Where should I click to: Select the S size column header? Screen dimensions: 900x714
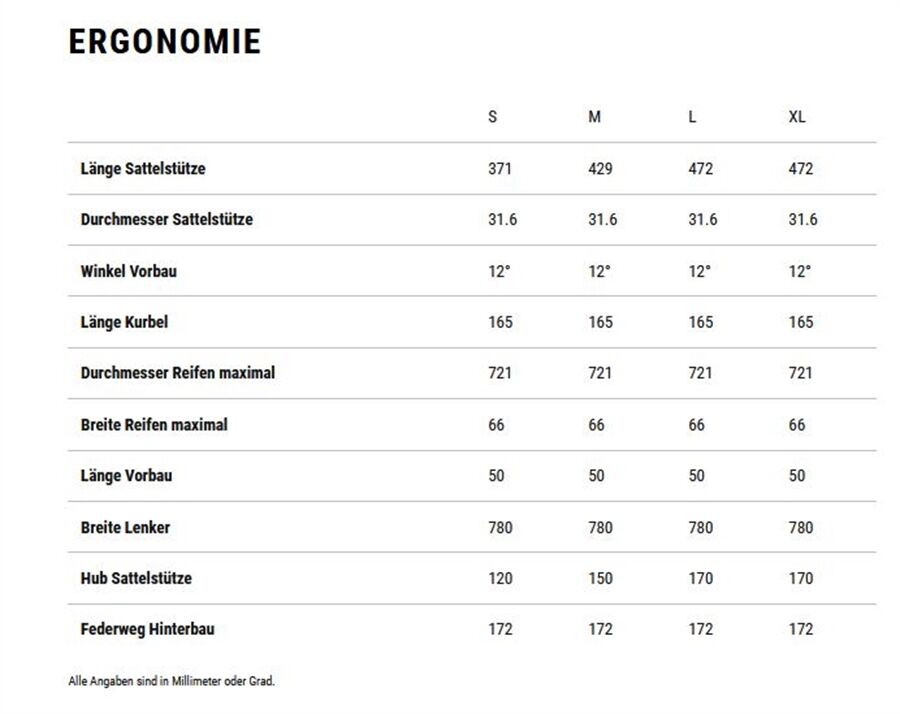point(492,117)
